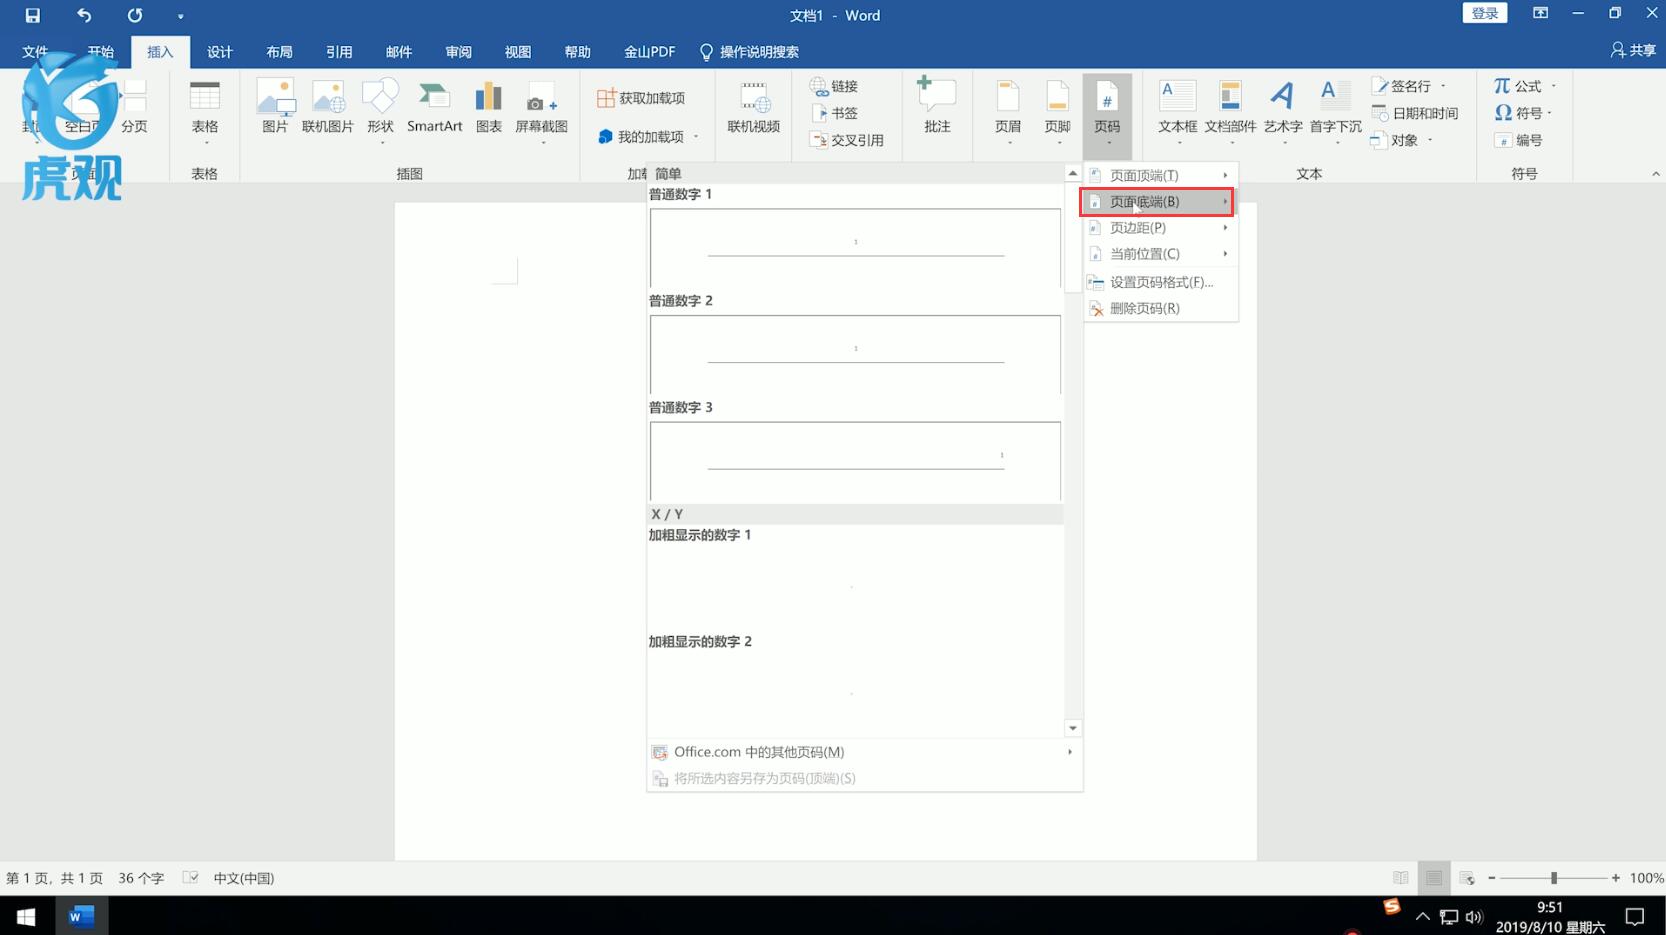Insert a table with 表格 icon
This screenshot has height=935, width=1666.
(x=205, y=112)
